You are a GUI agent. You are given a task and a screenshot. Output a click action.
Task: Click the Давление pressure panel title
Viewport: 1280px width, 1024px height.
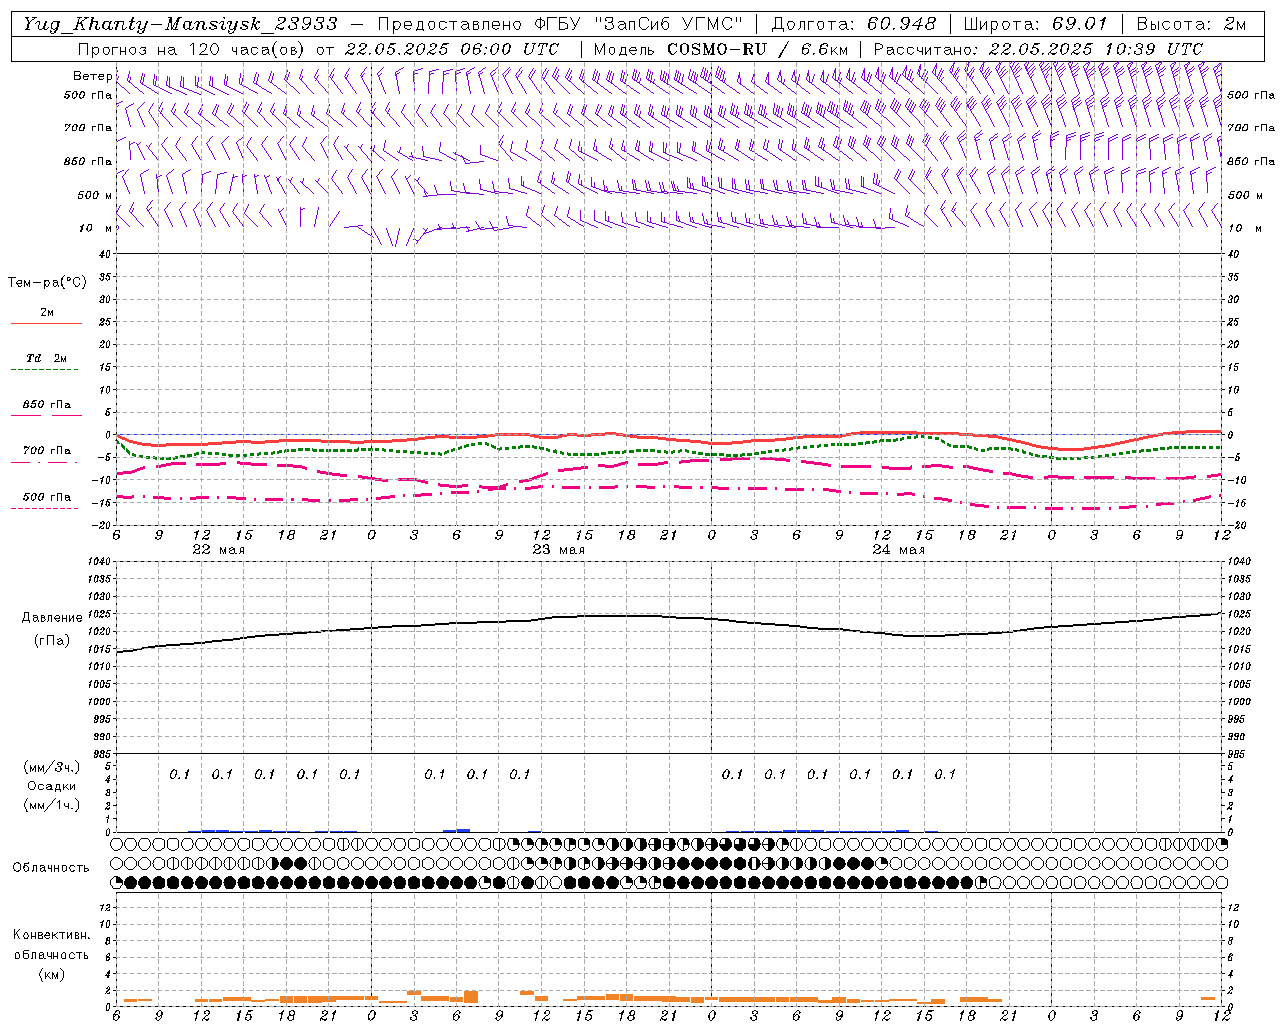pos(52,618)
